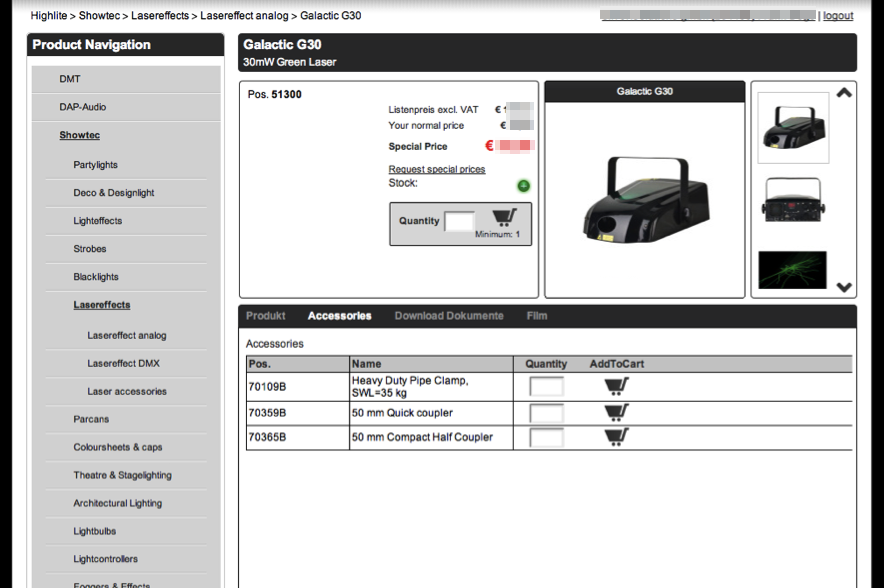Select the rear-panel product thumbnail
884x588 pixels.
point(793,200)
